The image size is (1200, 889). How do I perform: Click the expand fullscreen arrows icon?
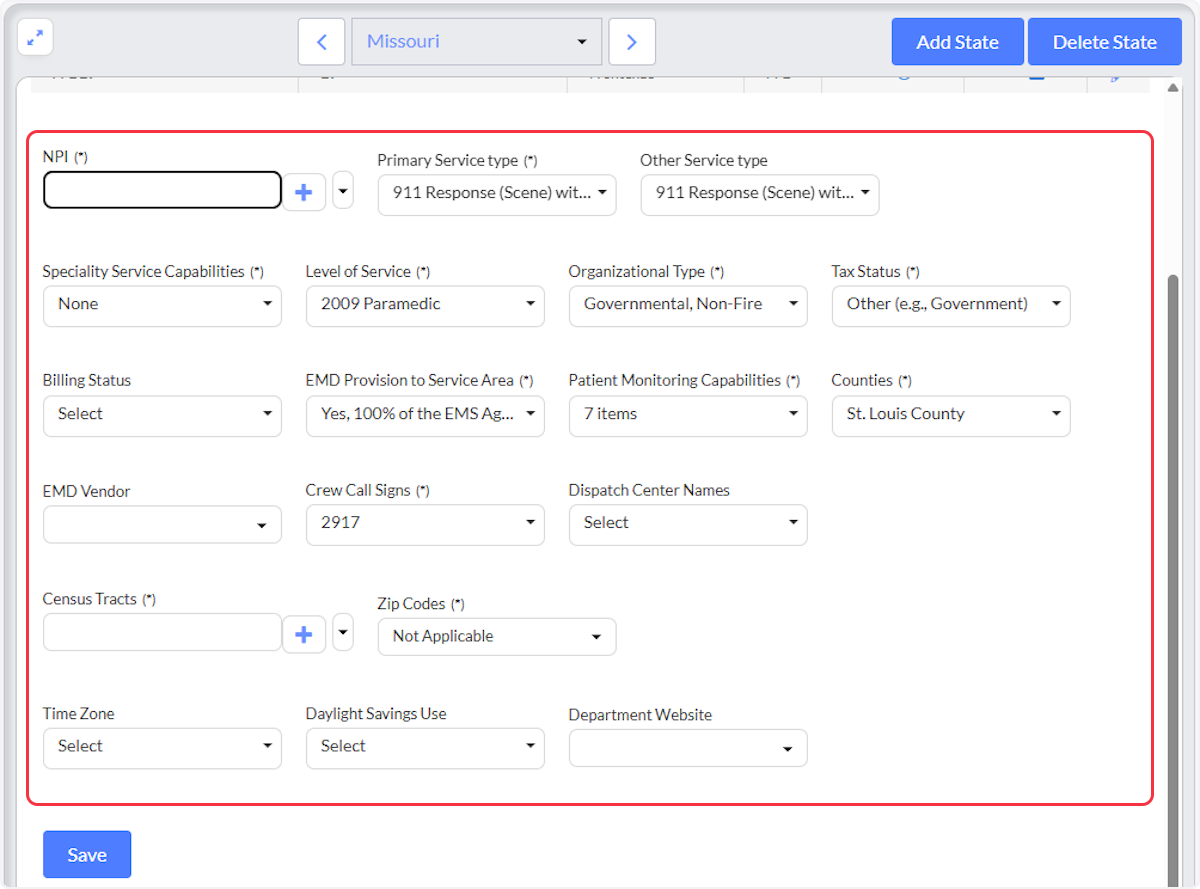35,38
